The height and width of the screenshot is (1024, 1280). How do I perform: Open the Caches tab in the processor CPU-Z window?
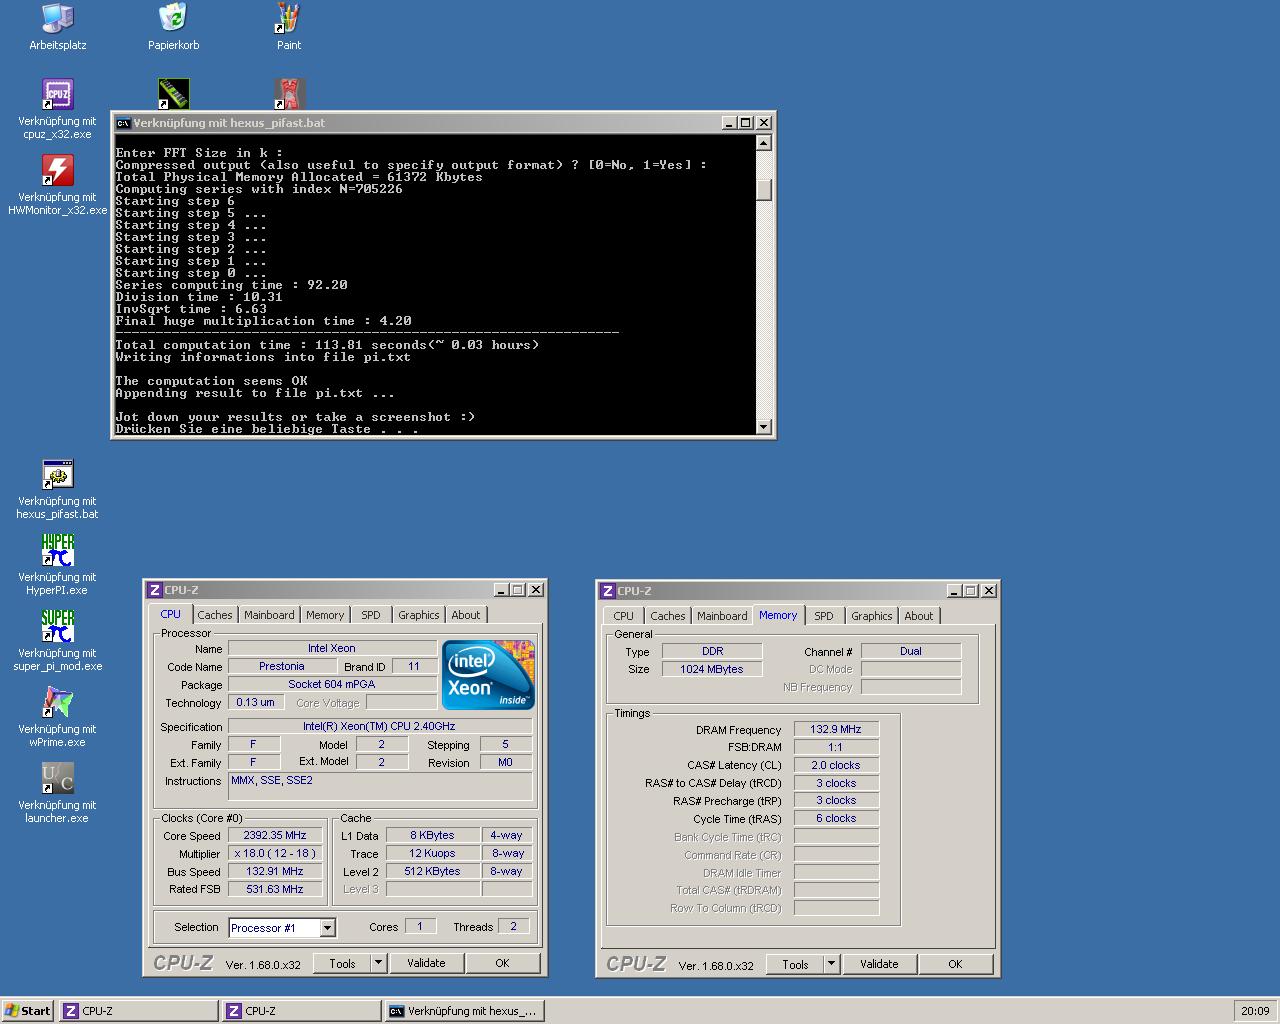214,615
